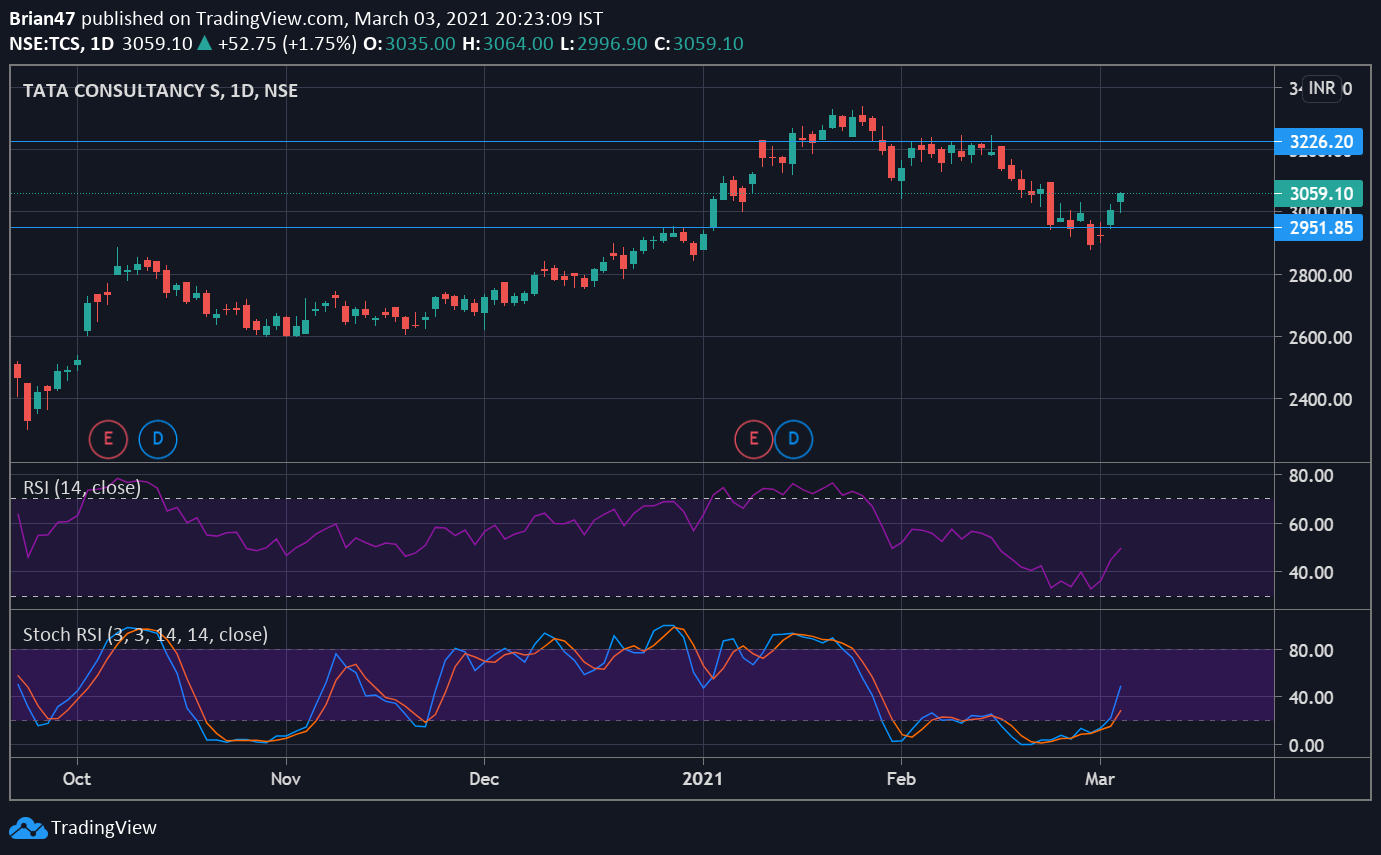The width and height of the screenshot is (1381, 855).
Task: Click the 2400.00 price axis label
Action: click(1320, 399)
